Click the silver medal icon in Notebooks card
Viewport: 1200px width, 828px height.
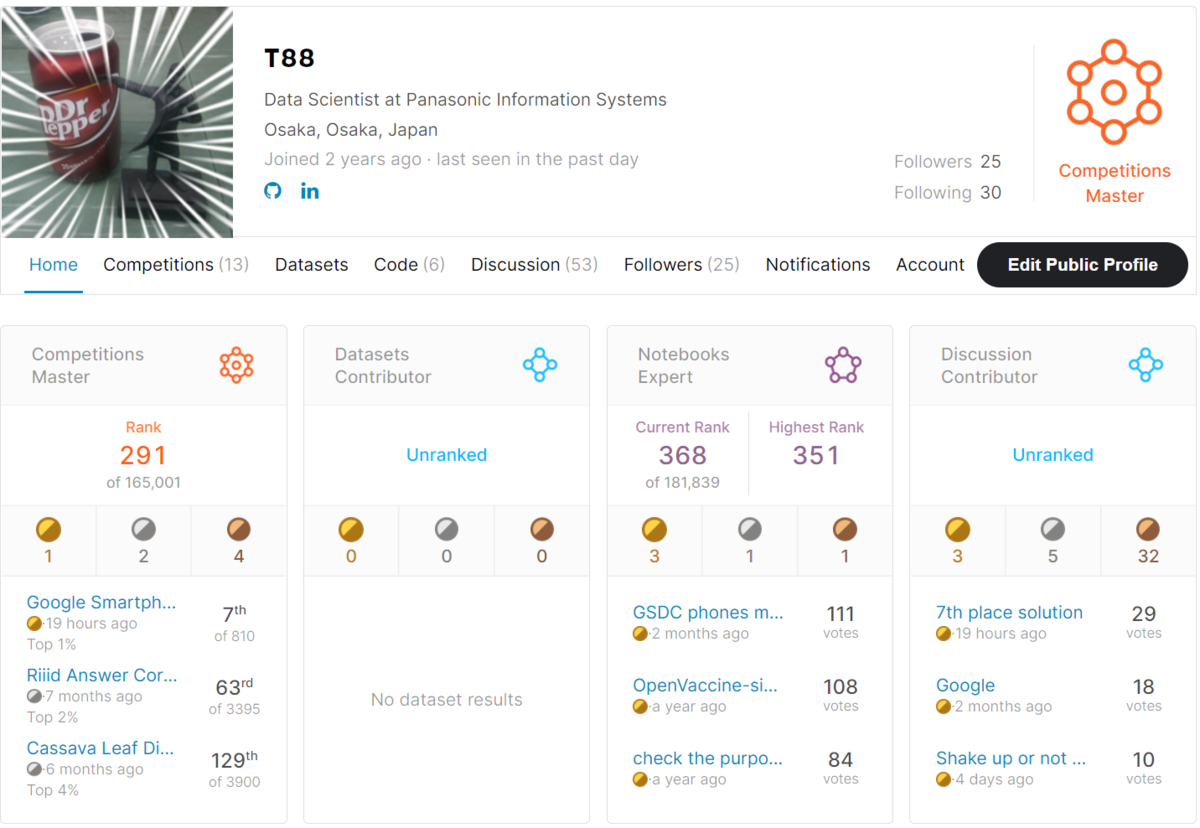[750, 529]
